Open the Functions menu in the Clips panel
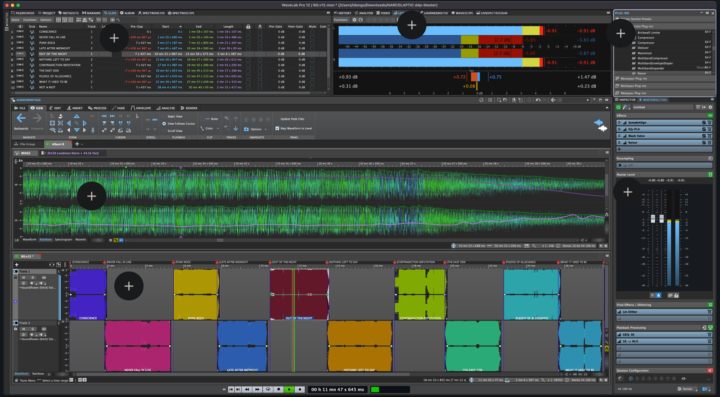The height and width of the screenshot is (397, 720). click(x=30, y=20)
